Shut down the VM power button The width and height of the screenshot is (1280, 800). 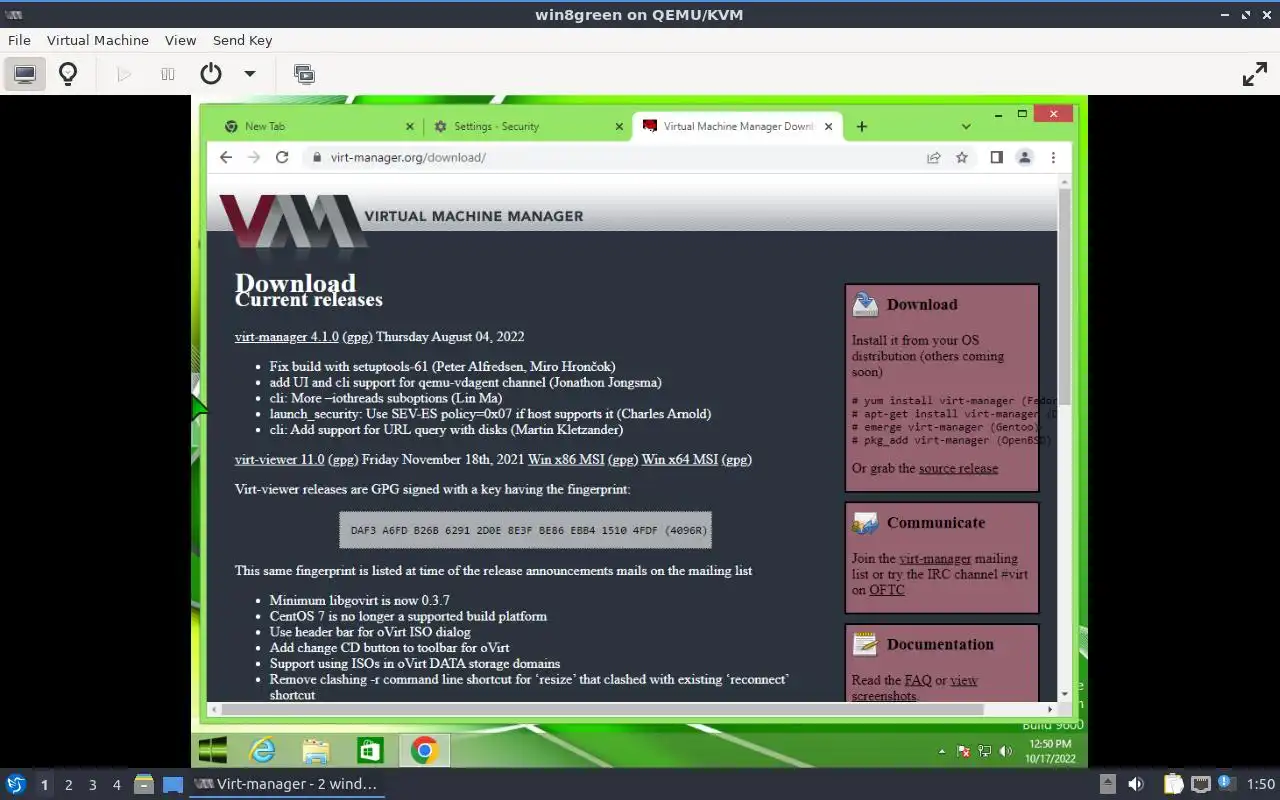210,74
